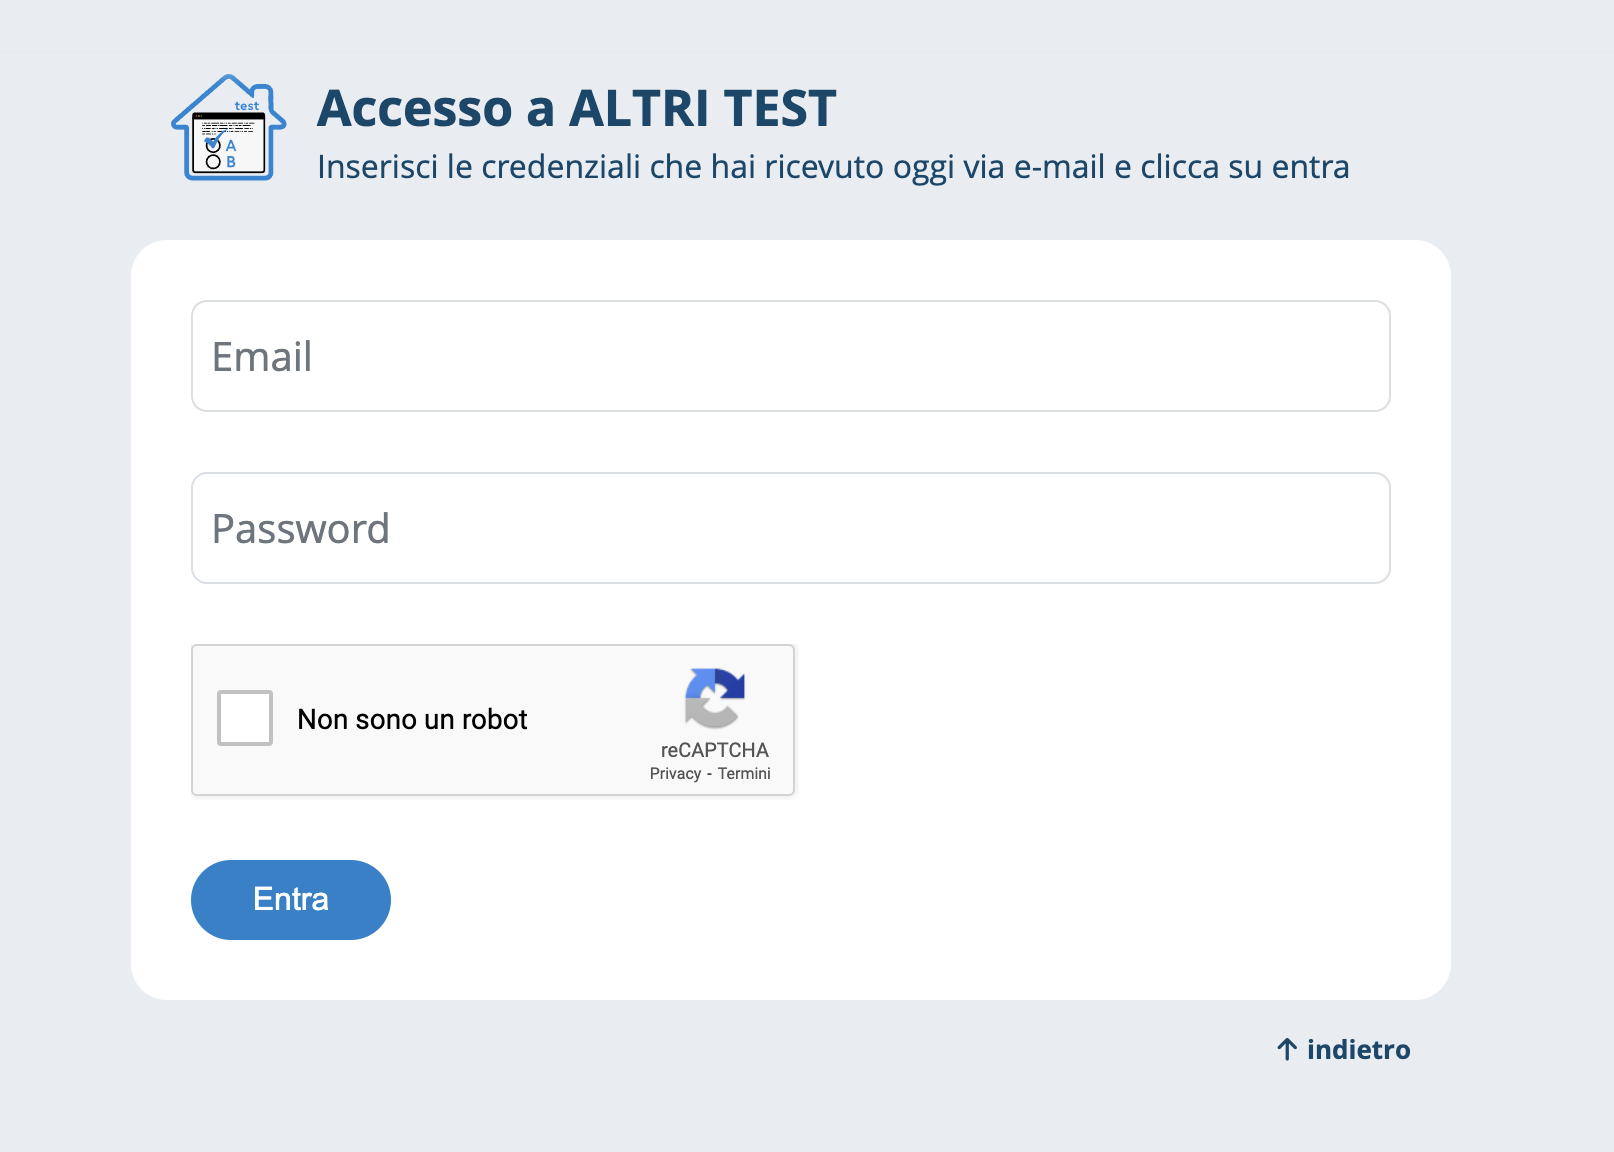Click the Password placeholder text

pyautogui.click(x=300, y=529)
